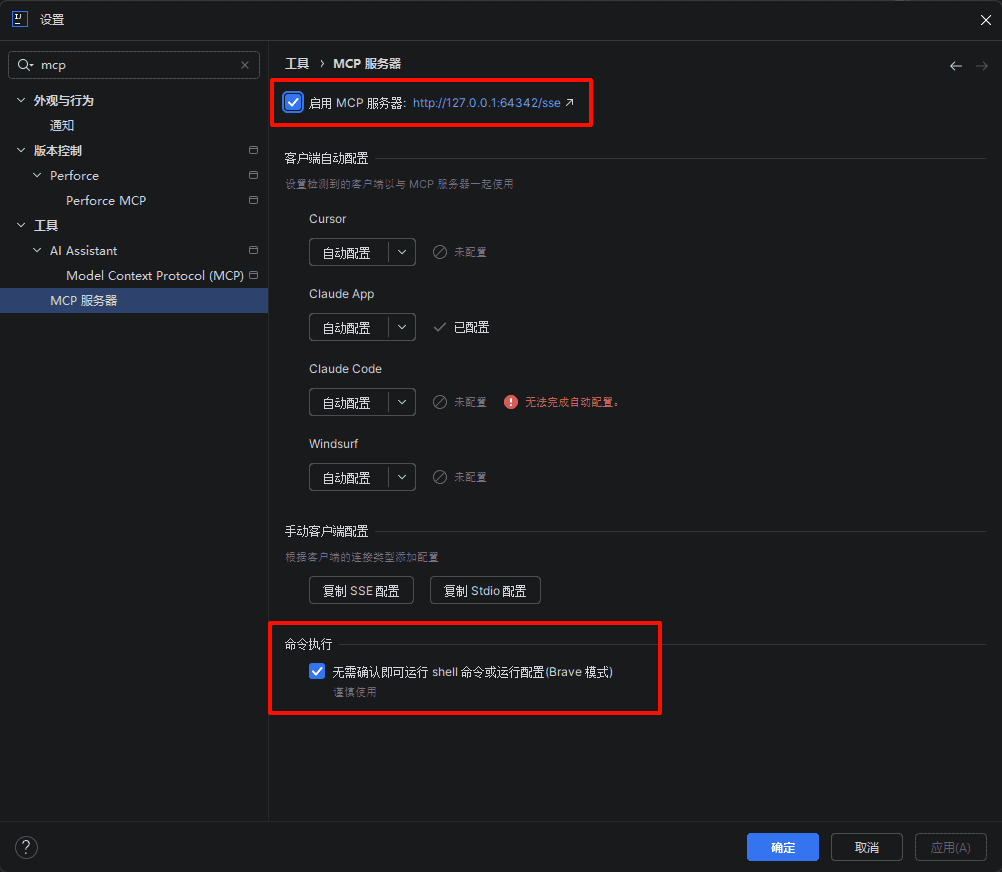Click the green checkmark beside Claude App
This screenshot has height=872, width=1002.
(442, 327)
